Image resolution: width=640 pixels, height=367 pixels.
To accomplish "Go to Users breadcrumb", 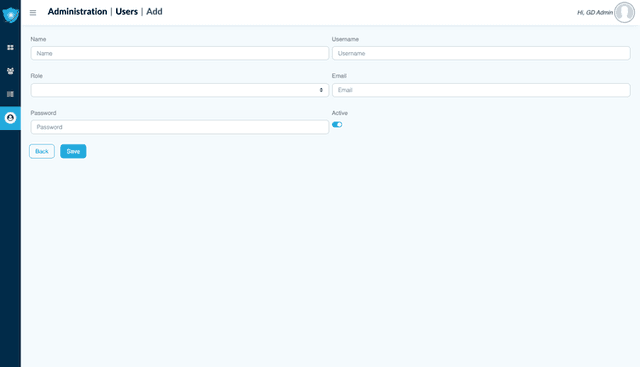I will (x=127, y=11).
